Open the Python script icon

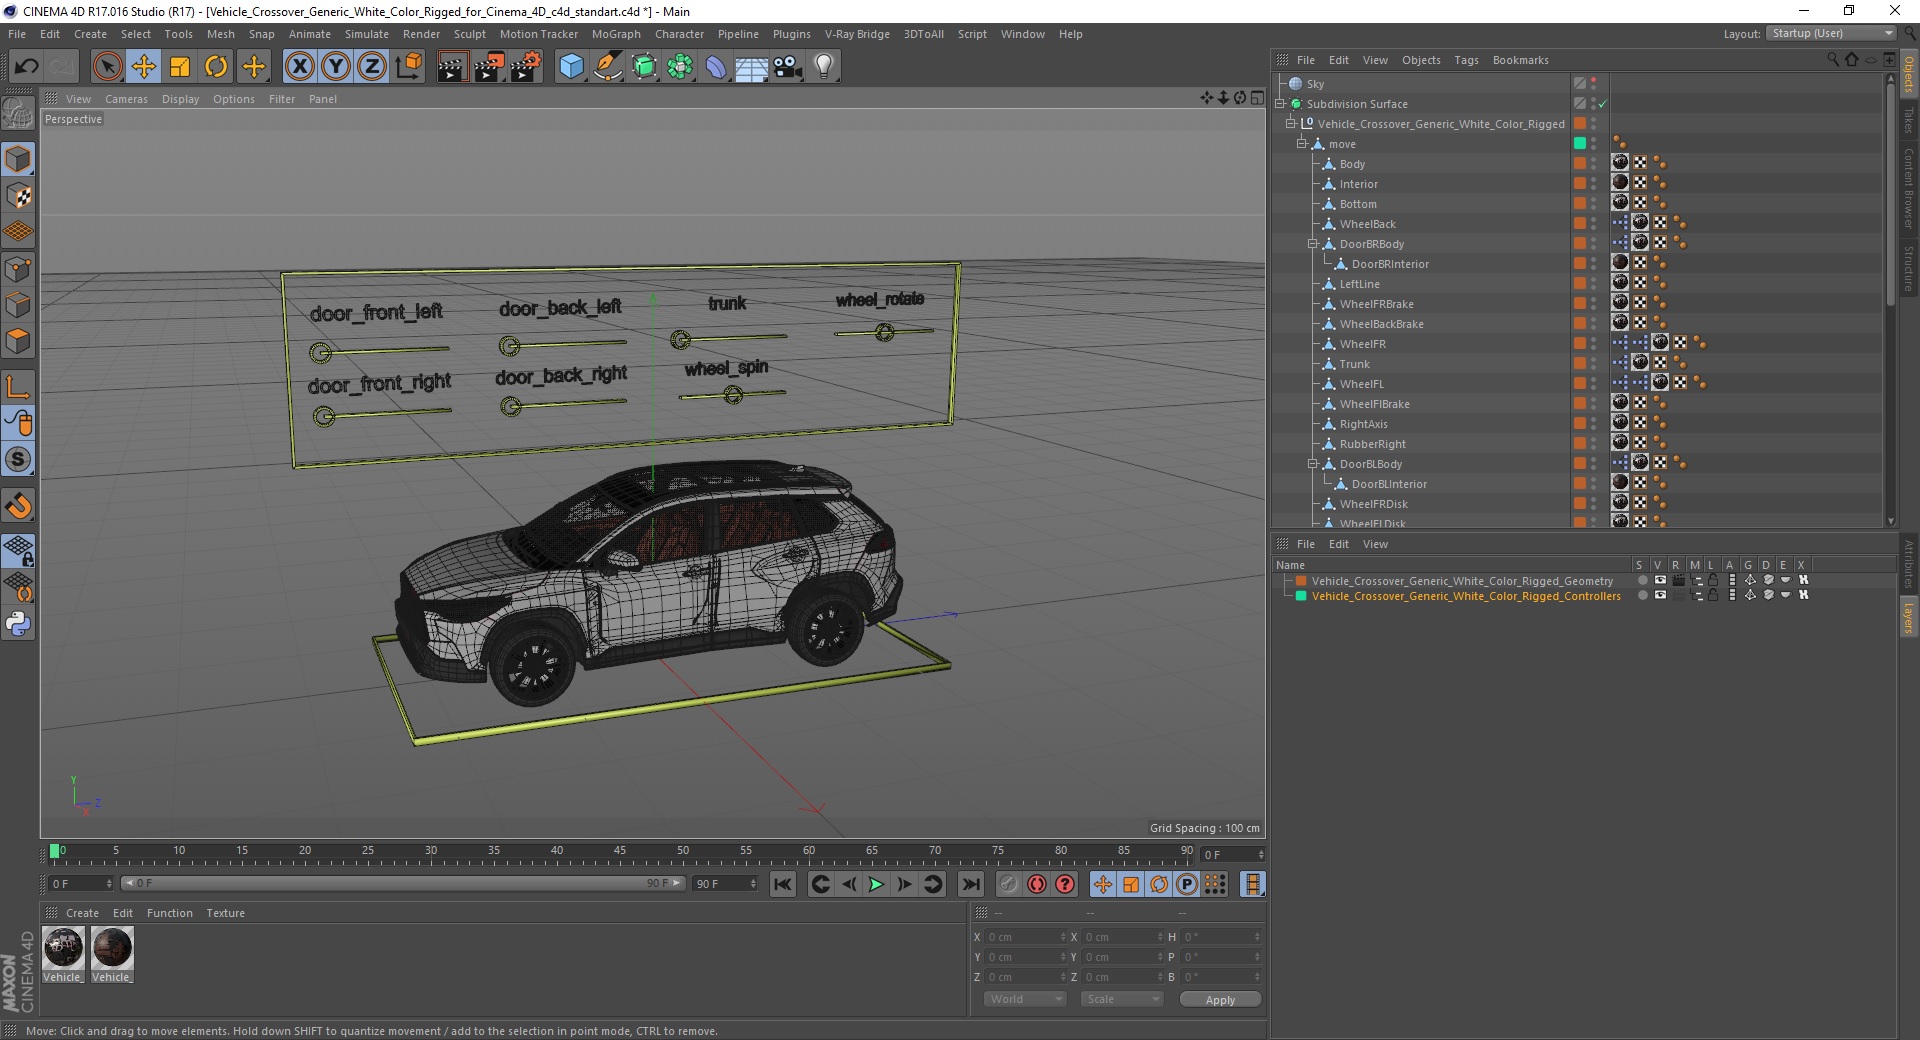tap(18, 624)
